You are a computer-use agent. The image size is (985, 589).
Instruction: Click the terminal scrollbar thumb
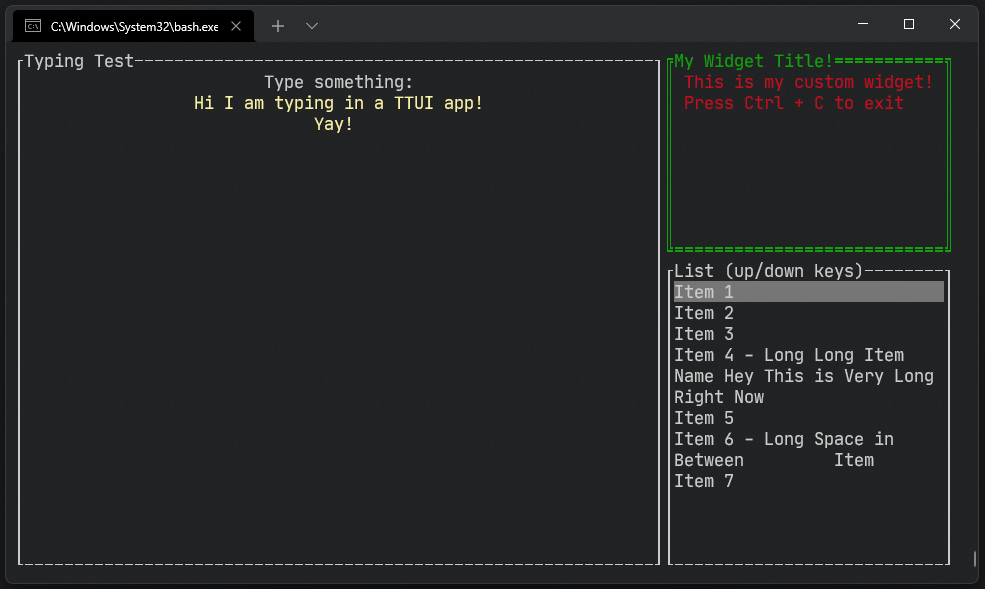coord(974,559)
